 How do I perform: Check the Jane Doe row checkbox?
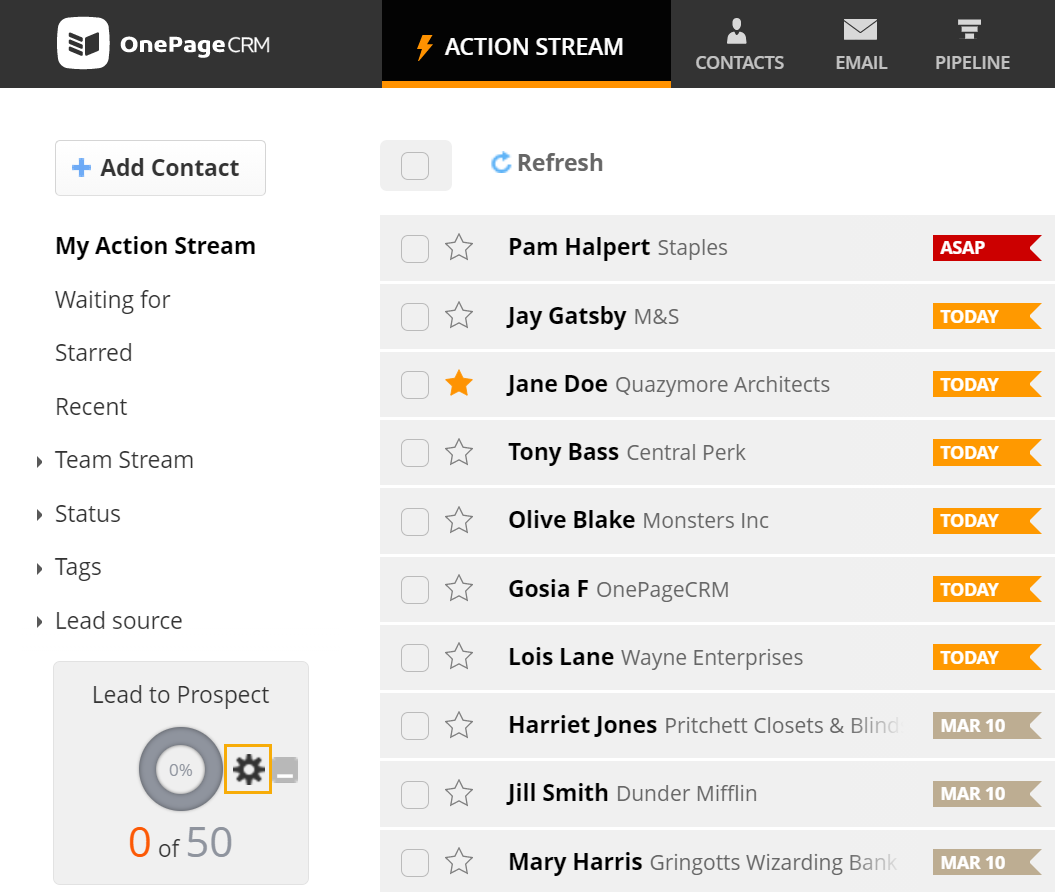415,385
